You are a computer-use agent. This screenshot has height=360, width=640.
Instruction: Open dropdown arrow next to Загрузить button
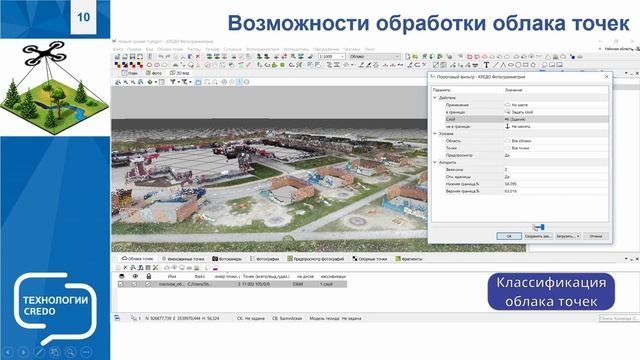pos(578,236)
